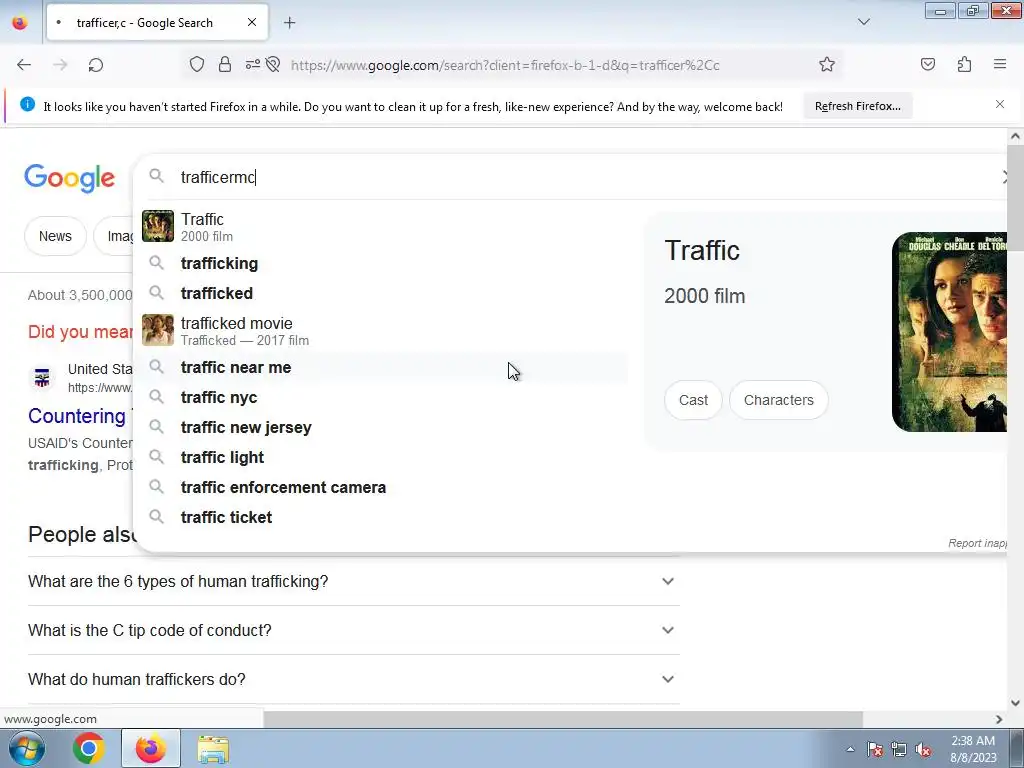Choose traffic new jersey suggestion
The image size is (1024, 768).
pyautogui.click(x=381, y=428)
